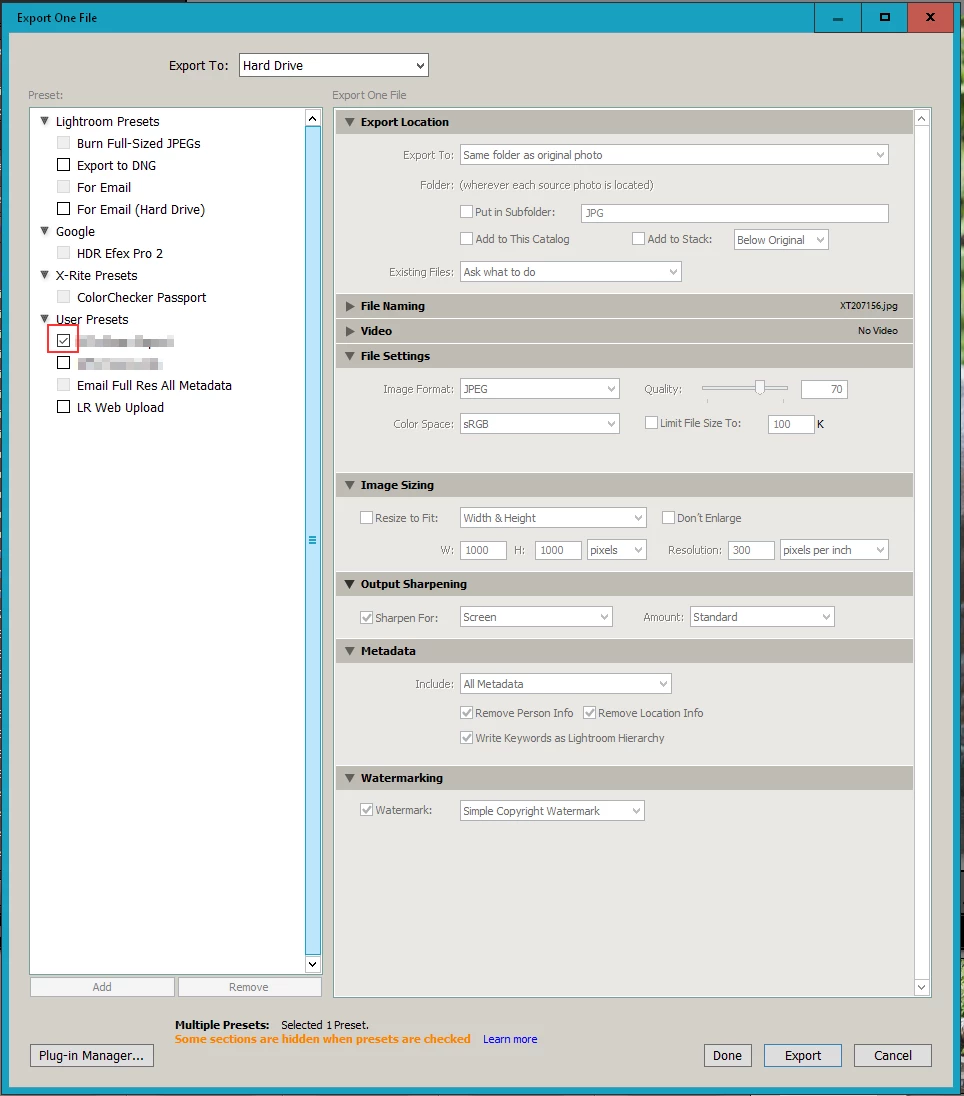Image resolution: width=964 pixels, height=1096 pixels.
Task: Click the Remove preset button
Action: click(250, 987)
